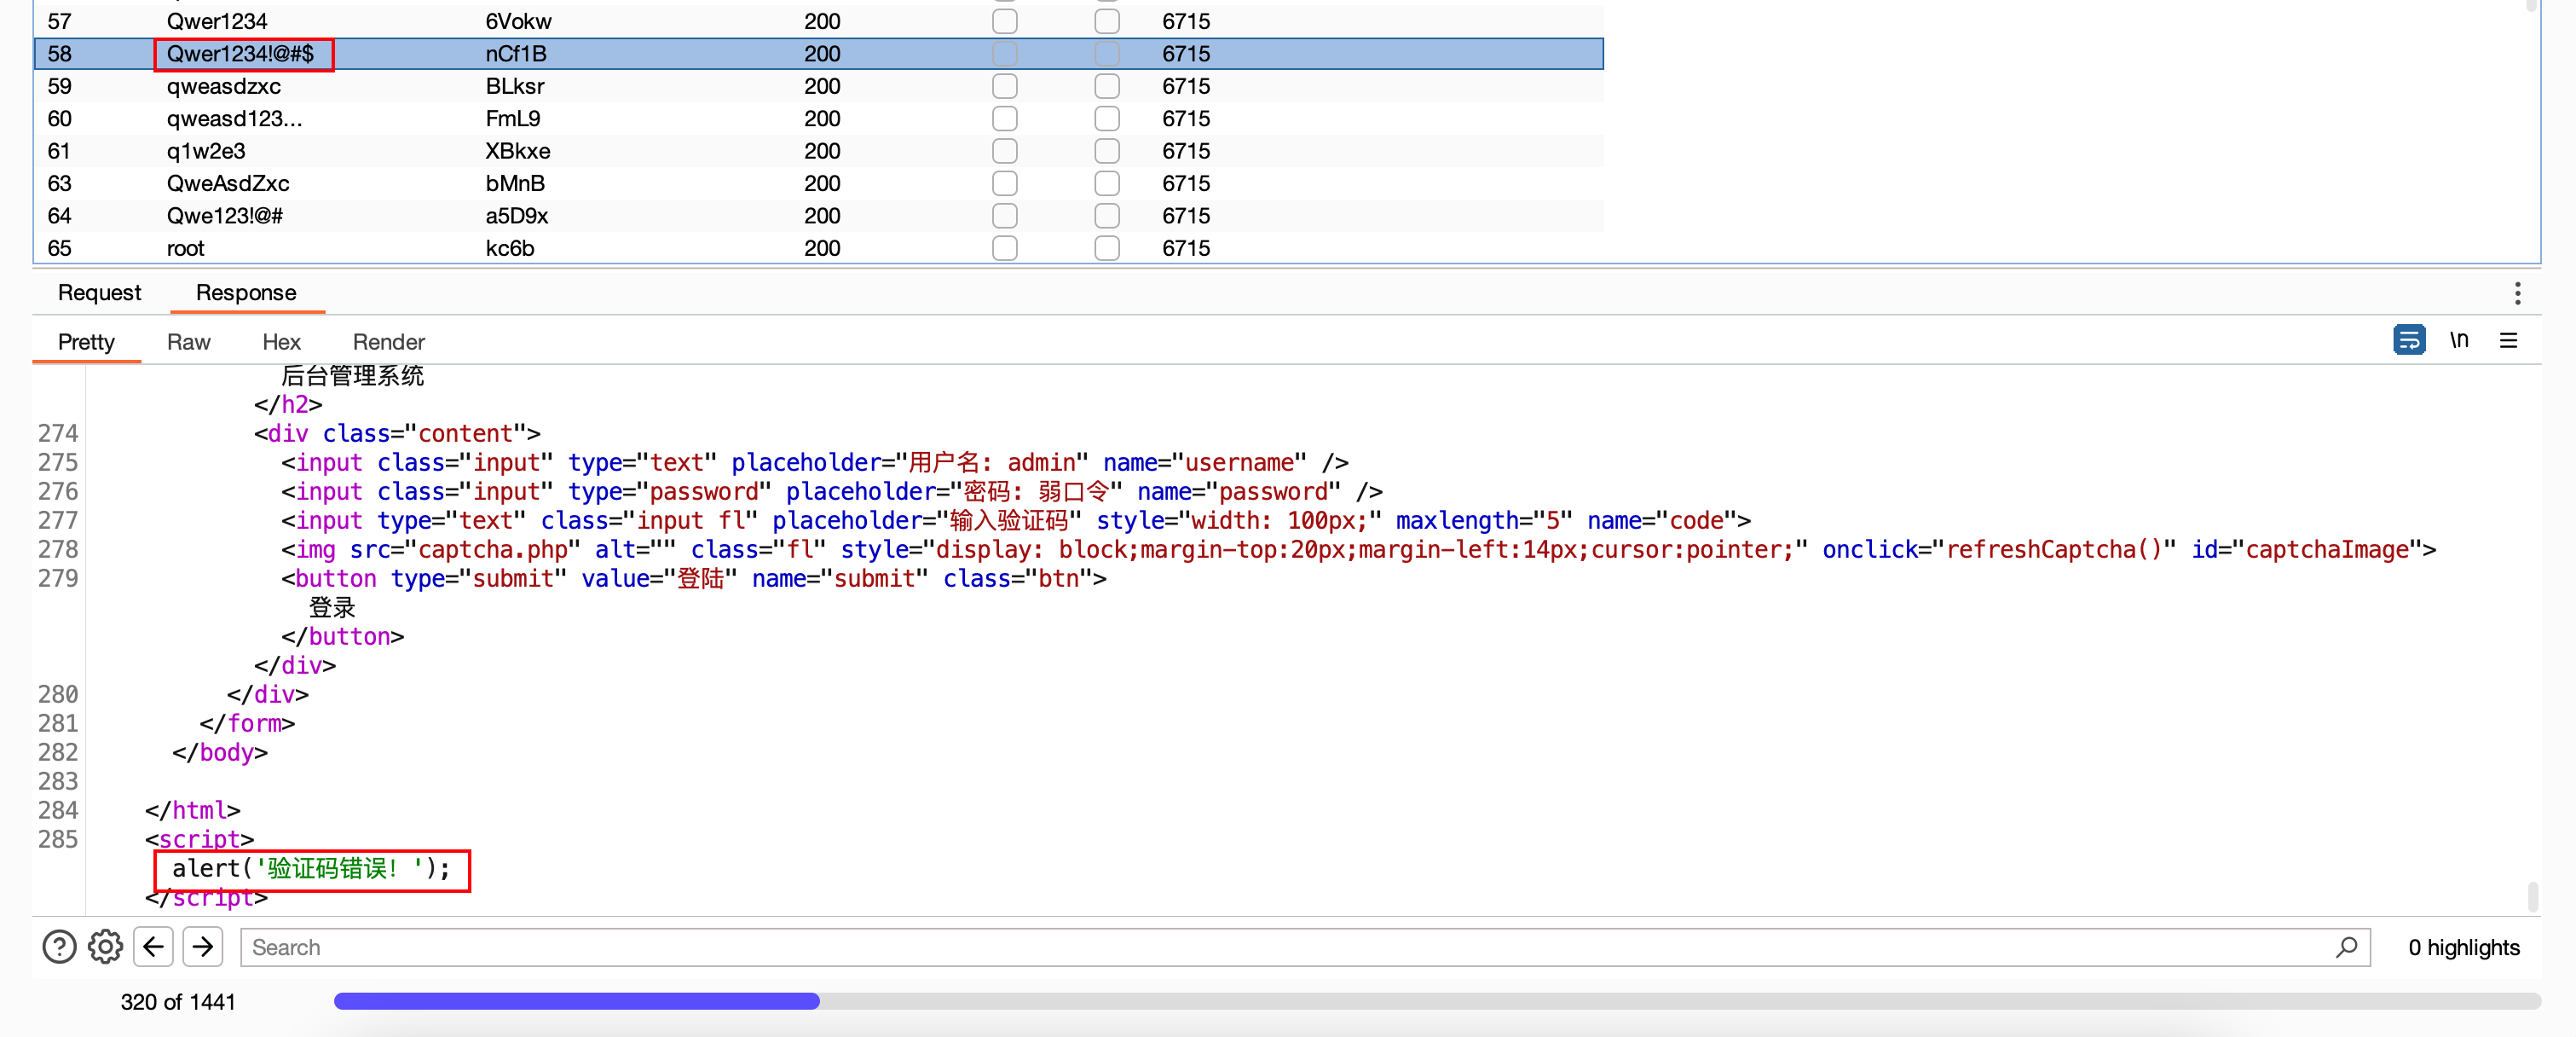Screen dimensions: 2576x1037
Task: Click captcha value XBkxe
Action: pos(518,151)
